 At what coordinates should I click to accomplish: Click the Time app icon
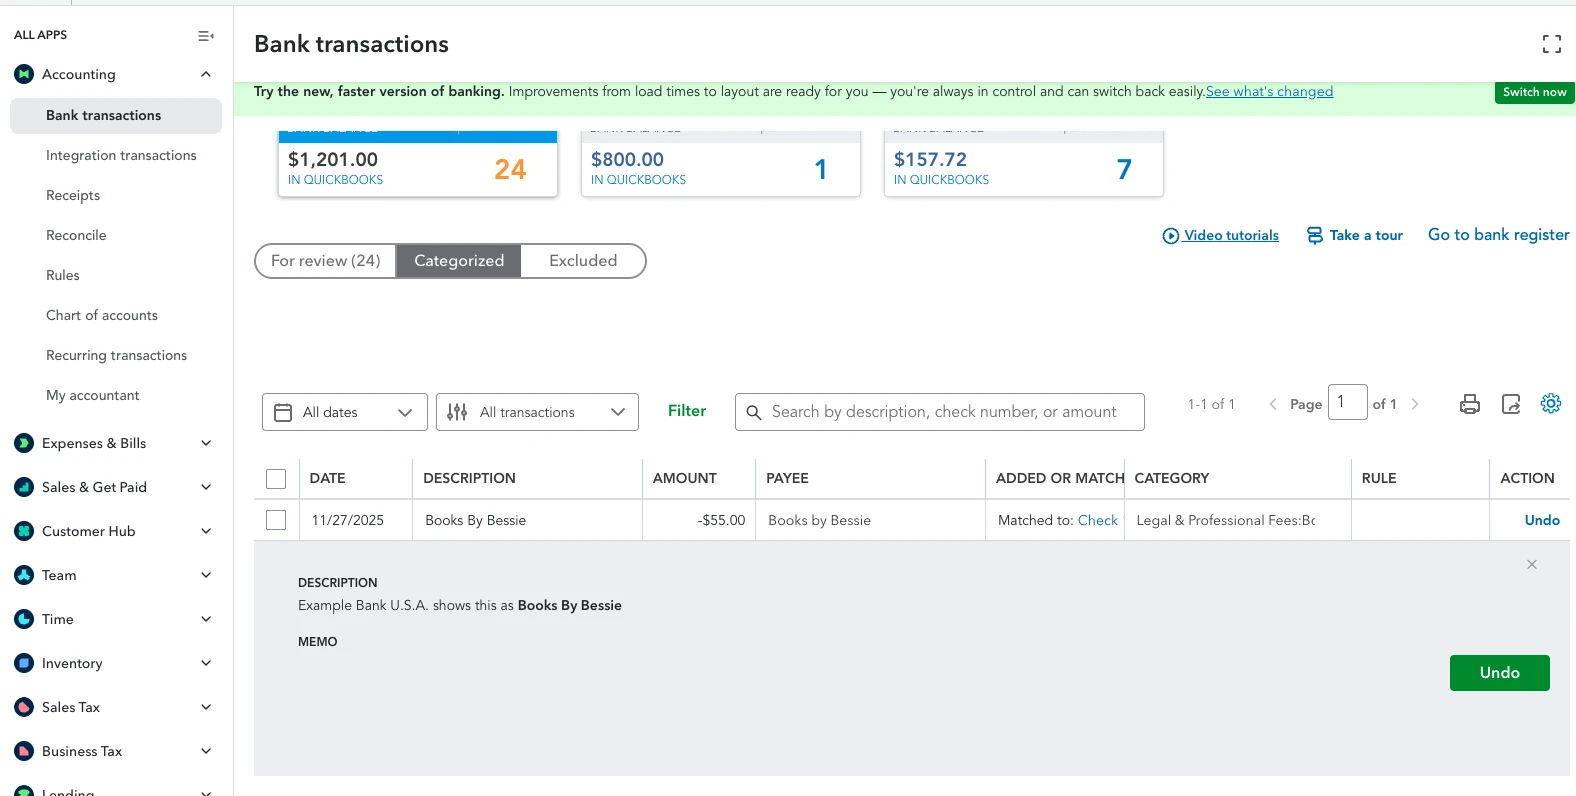coord(25,619)
